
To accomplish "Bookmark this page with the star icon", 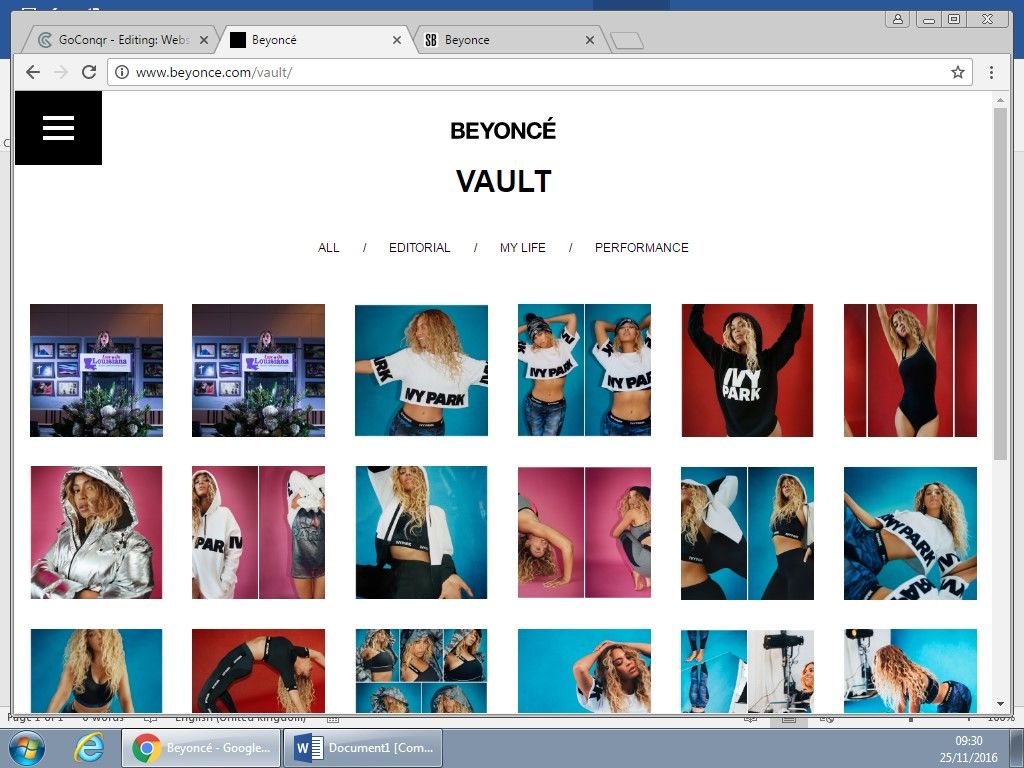I will (x=957, y=72).
